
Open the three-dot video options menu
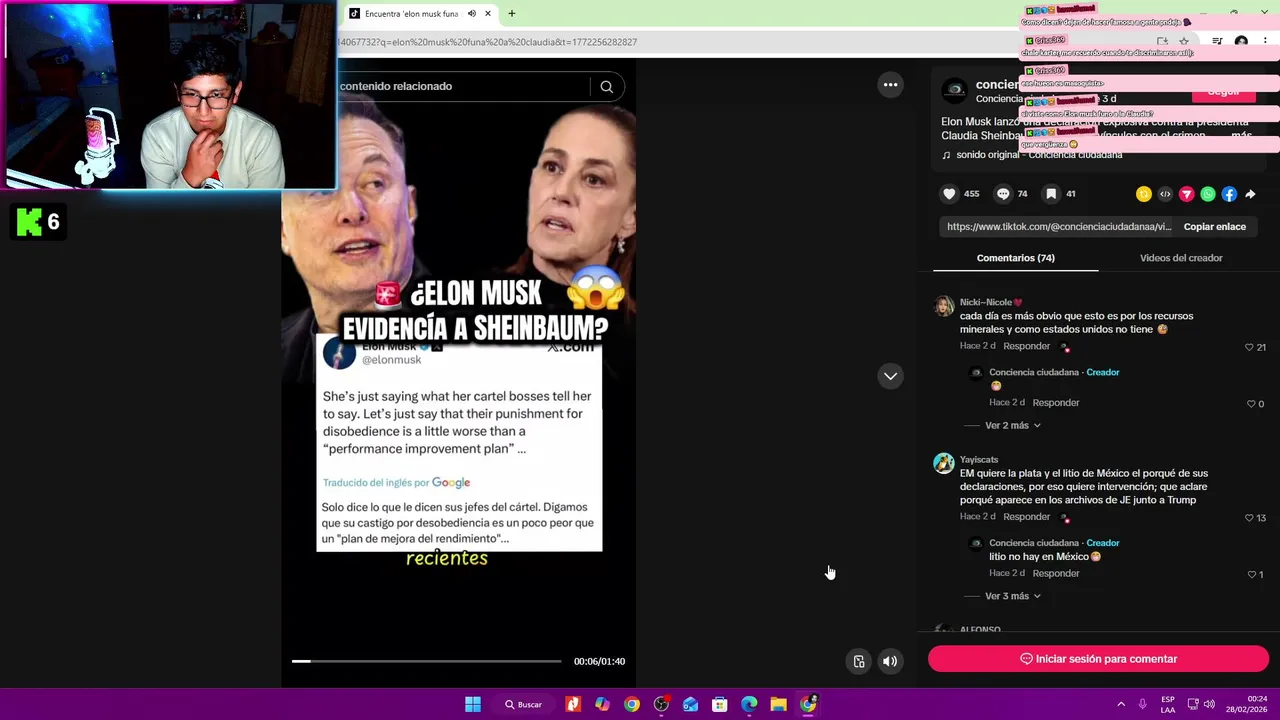pyautogui.click(x=890, y=85)
